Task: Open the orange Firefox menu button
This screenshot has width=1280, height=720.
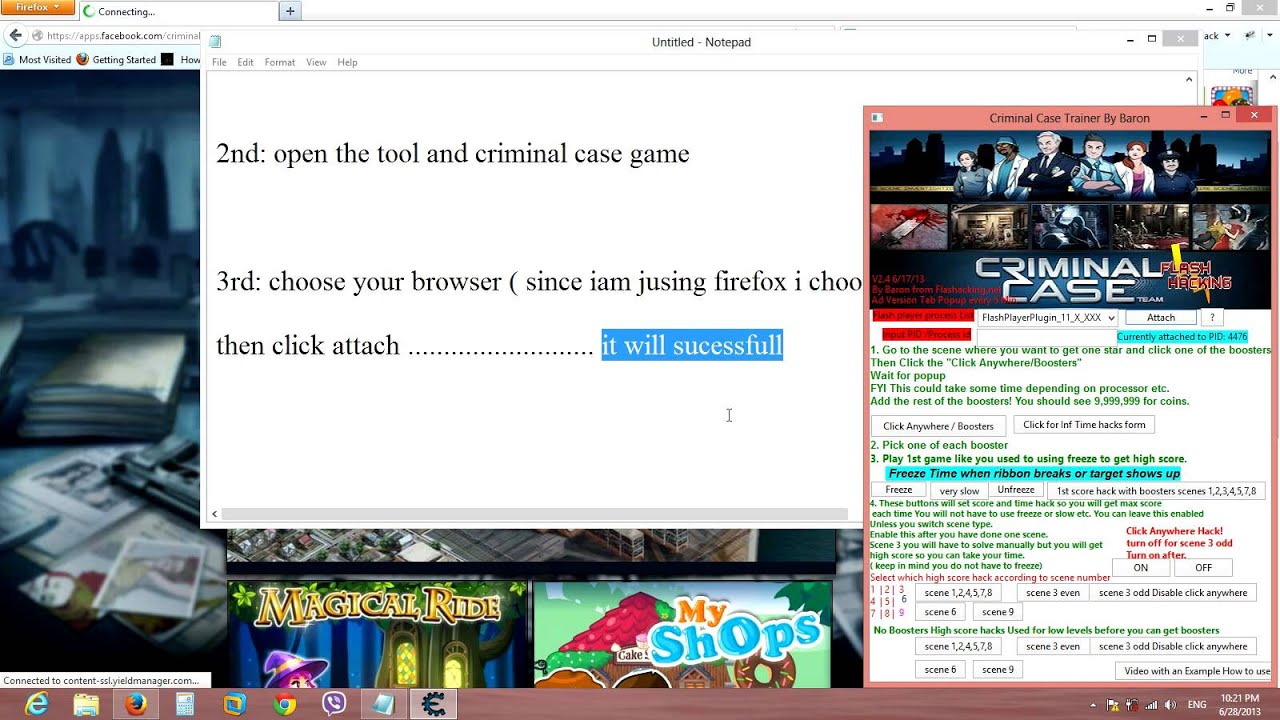Action: click(37, 7)
